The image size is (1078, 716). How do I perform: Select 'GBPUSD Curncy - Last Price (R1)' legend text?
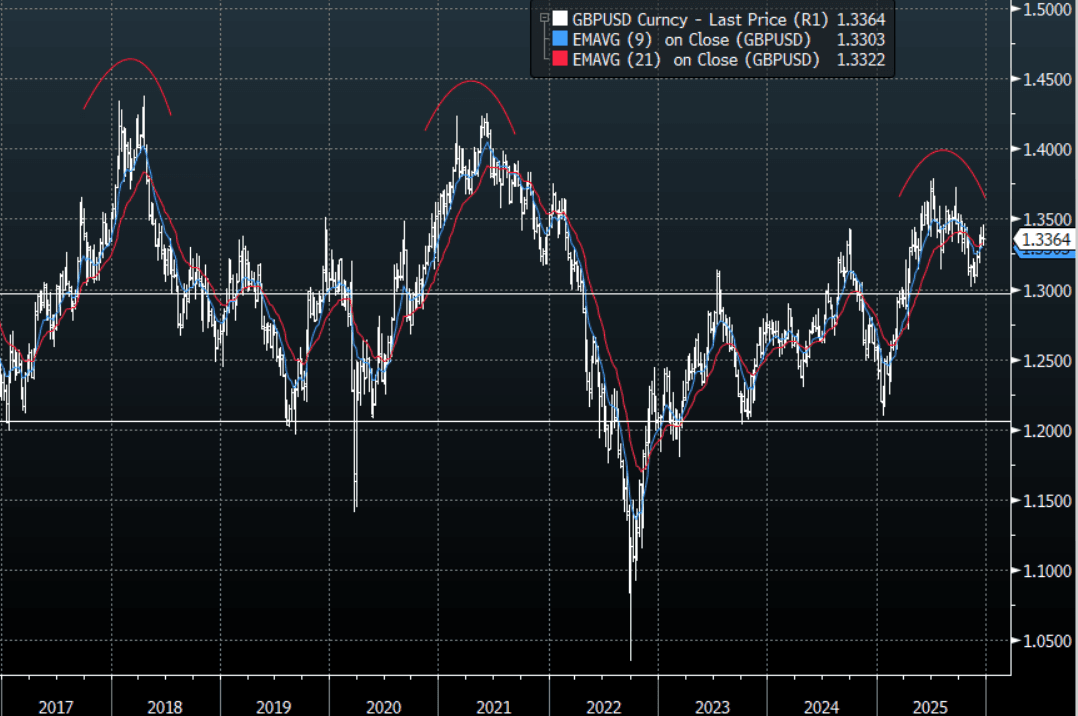point(700,19)
